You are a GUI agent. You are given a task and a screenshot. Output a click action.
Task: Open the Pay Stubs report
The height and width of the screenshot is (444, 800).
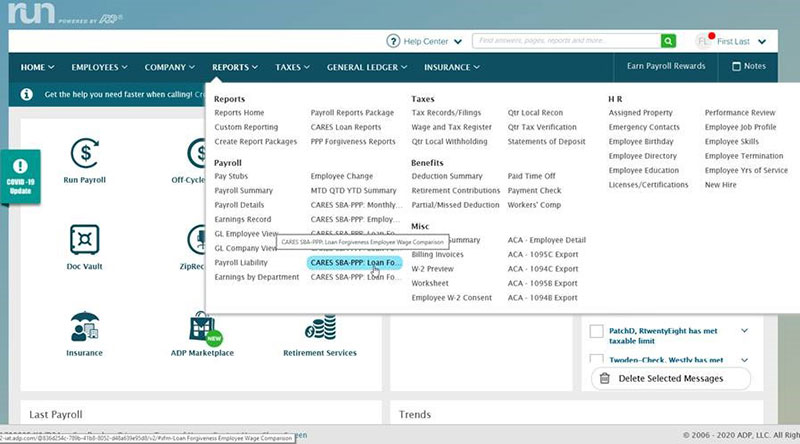231,176
